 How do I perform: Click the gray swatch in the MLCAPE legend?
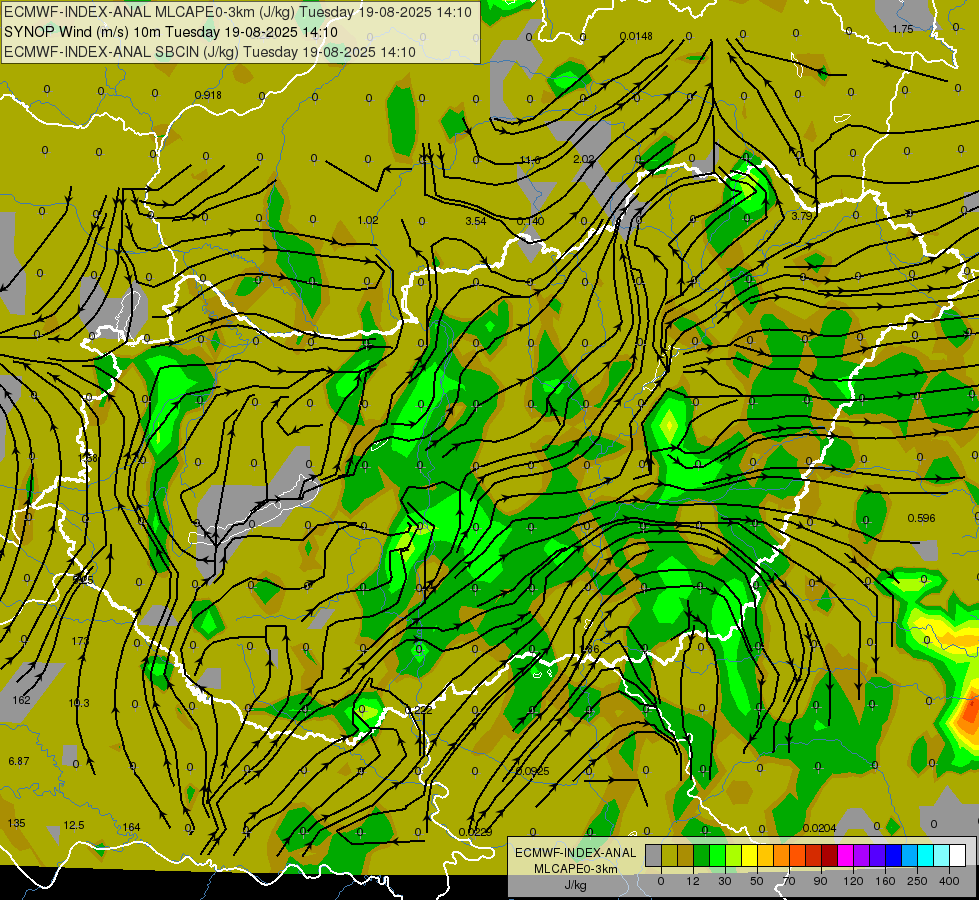(x=653, y=855)
